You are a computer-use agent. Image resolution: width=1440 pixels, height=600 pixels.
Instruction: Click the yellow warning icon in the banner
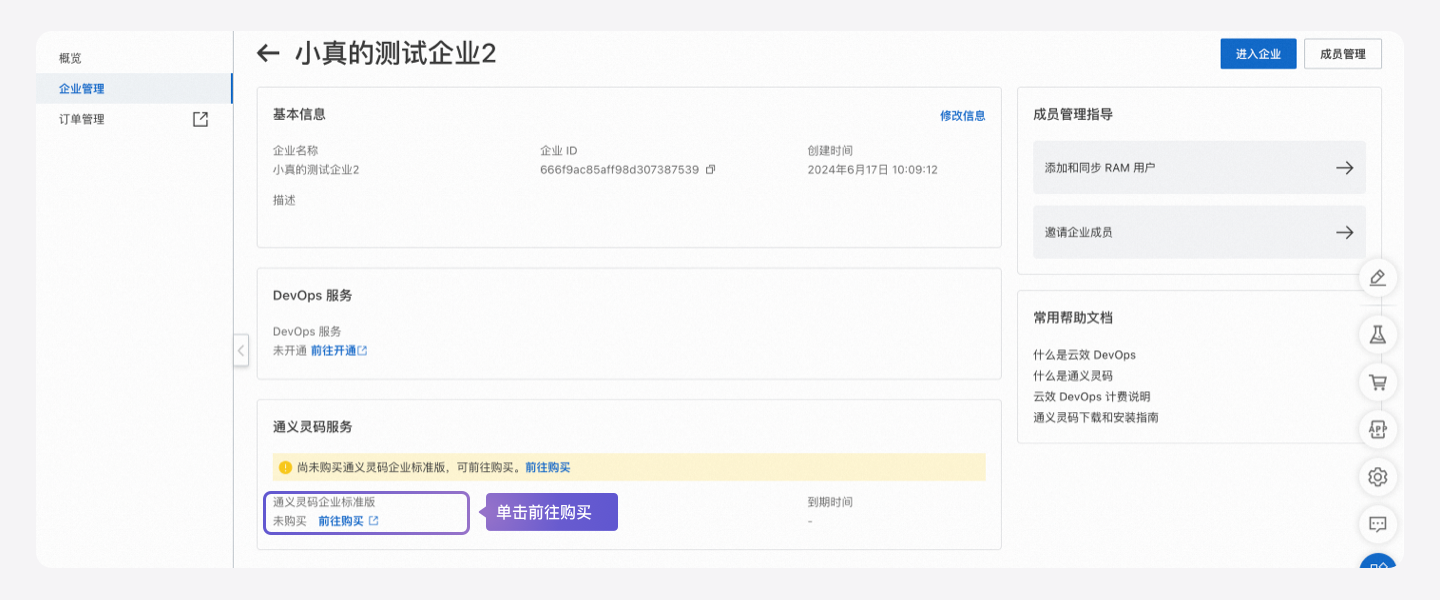[285, 467]
